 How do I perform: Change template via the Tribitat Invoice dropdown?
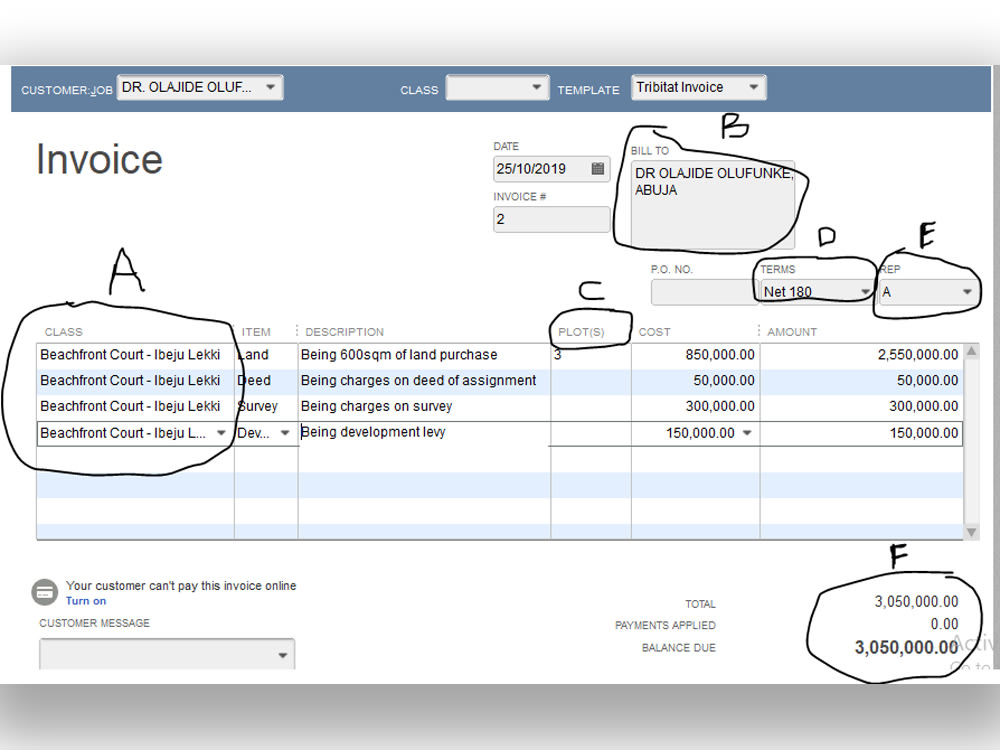coord(753,87)
